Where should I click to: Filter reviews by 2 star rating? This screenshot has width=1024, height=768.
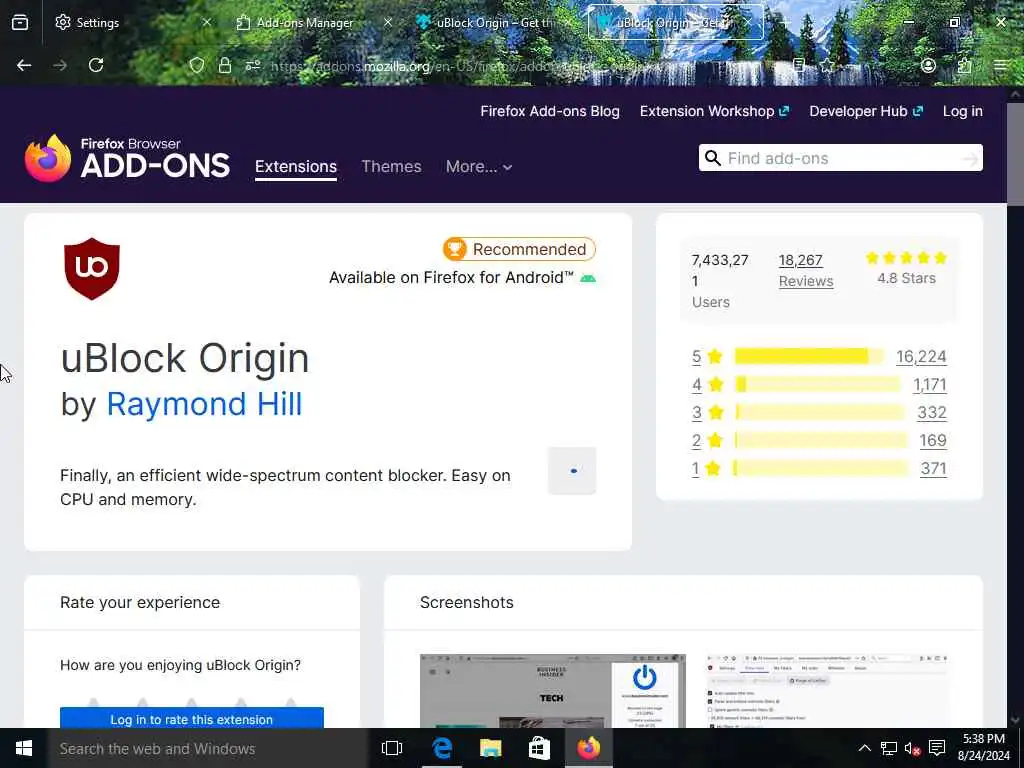[707, 441]
